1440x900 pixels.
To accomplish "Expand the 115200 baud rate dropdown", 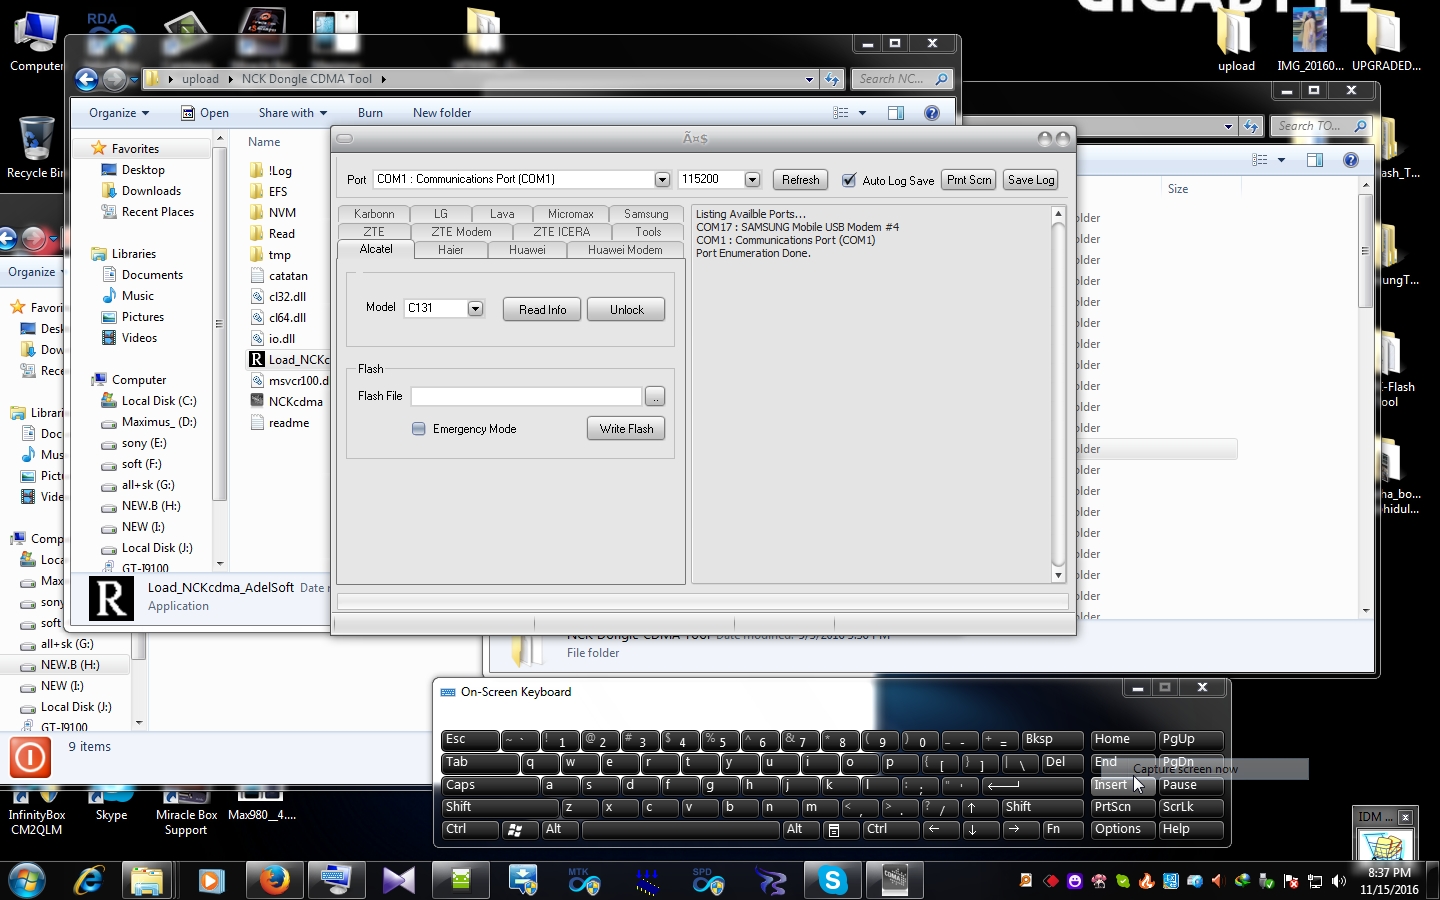I will 752,179.
